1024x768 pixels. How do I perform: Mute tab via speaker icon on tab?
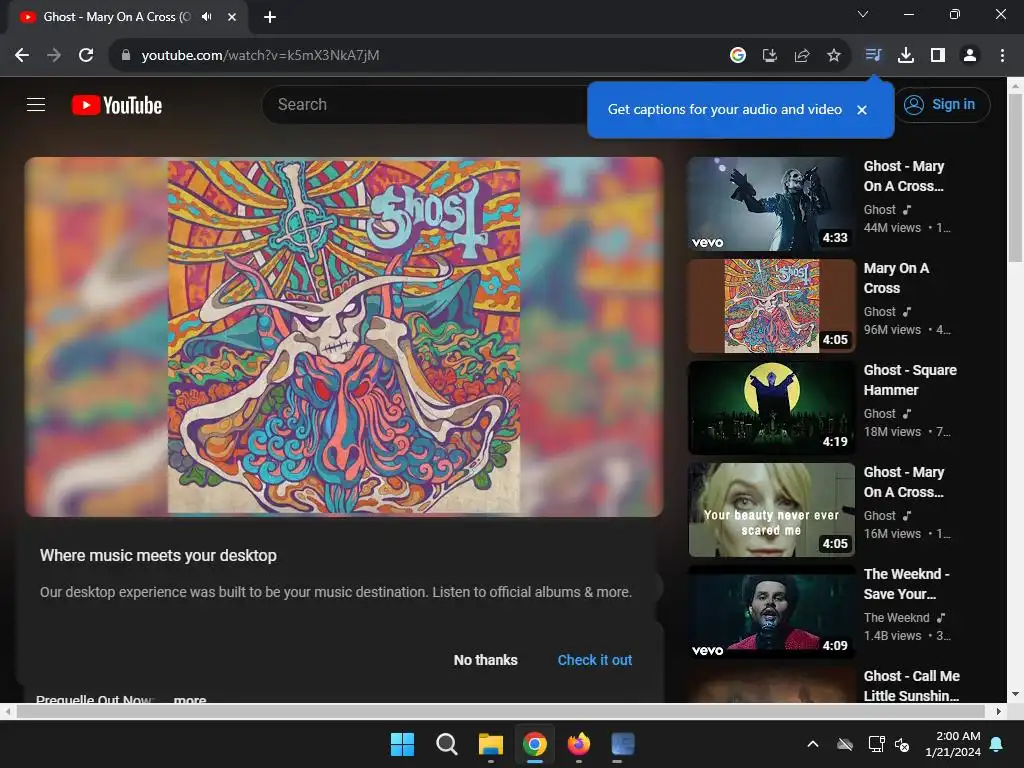coord(207,17)
